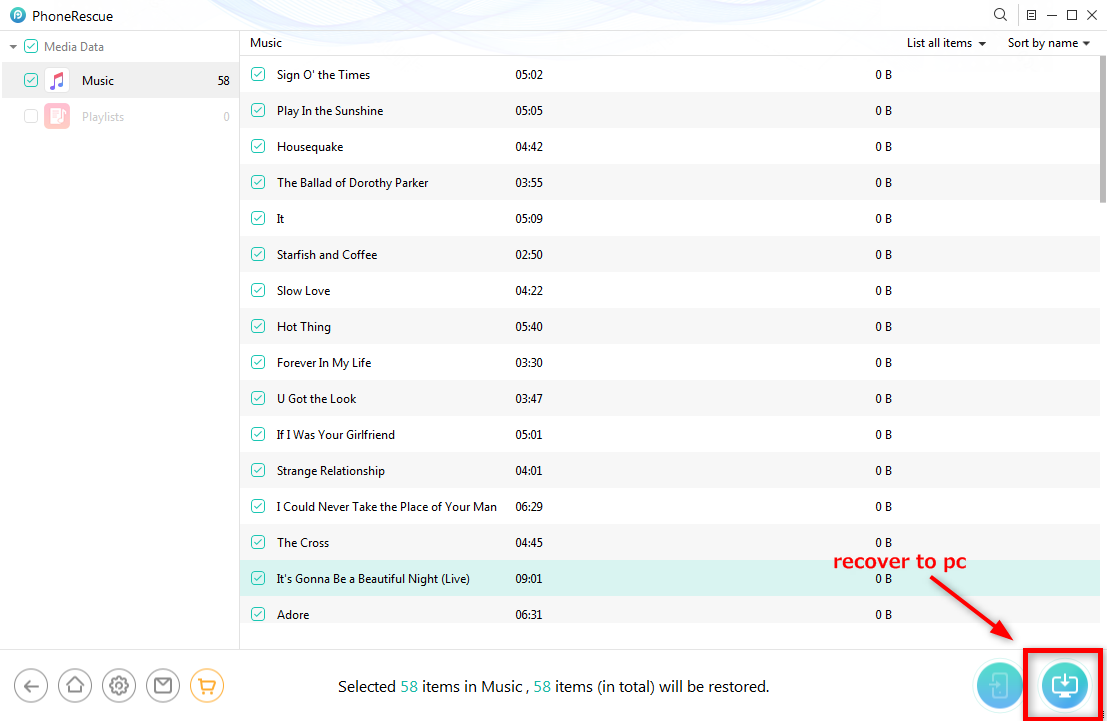Select the Media Data label
Viewport: 1107px width, 721px height.
pos(74,47)
